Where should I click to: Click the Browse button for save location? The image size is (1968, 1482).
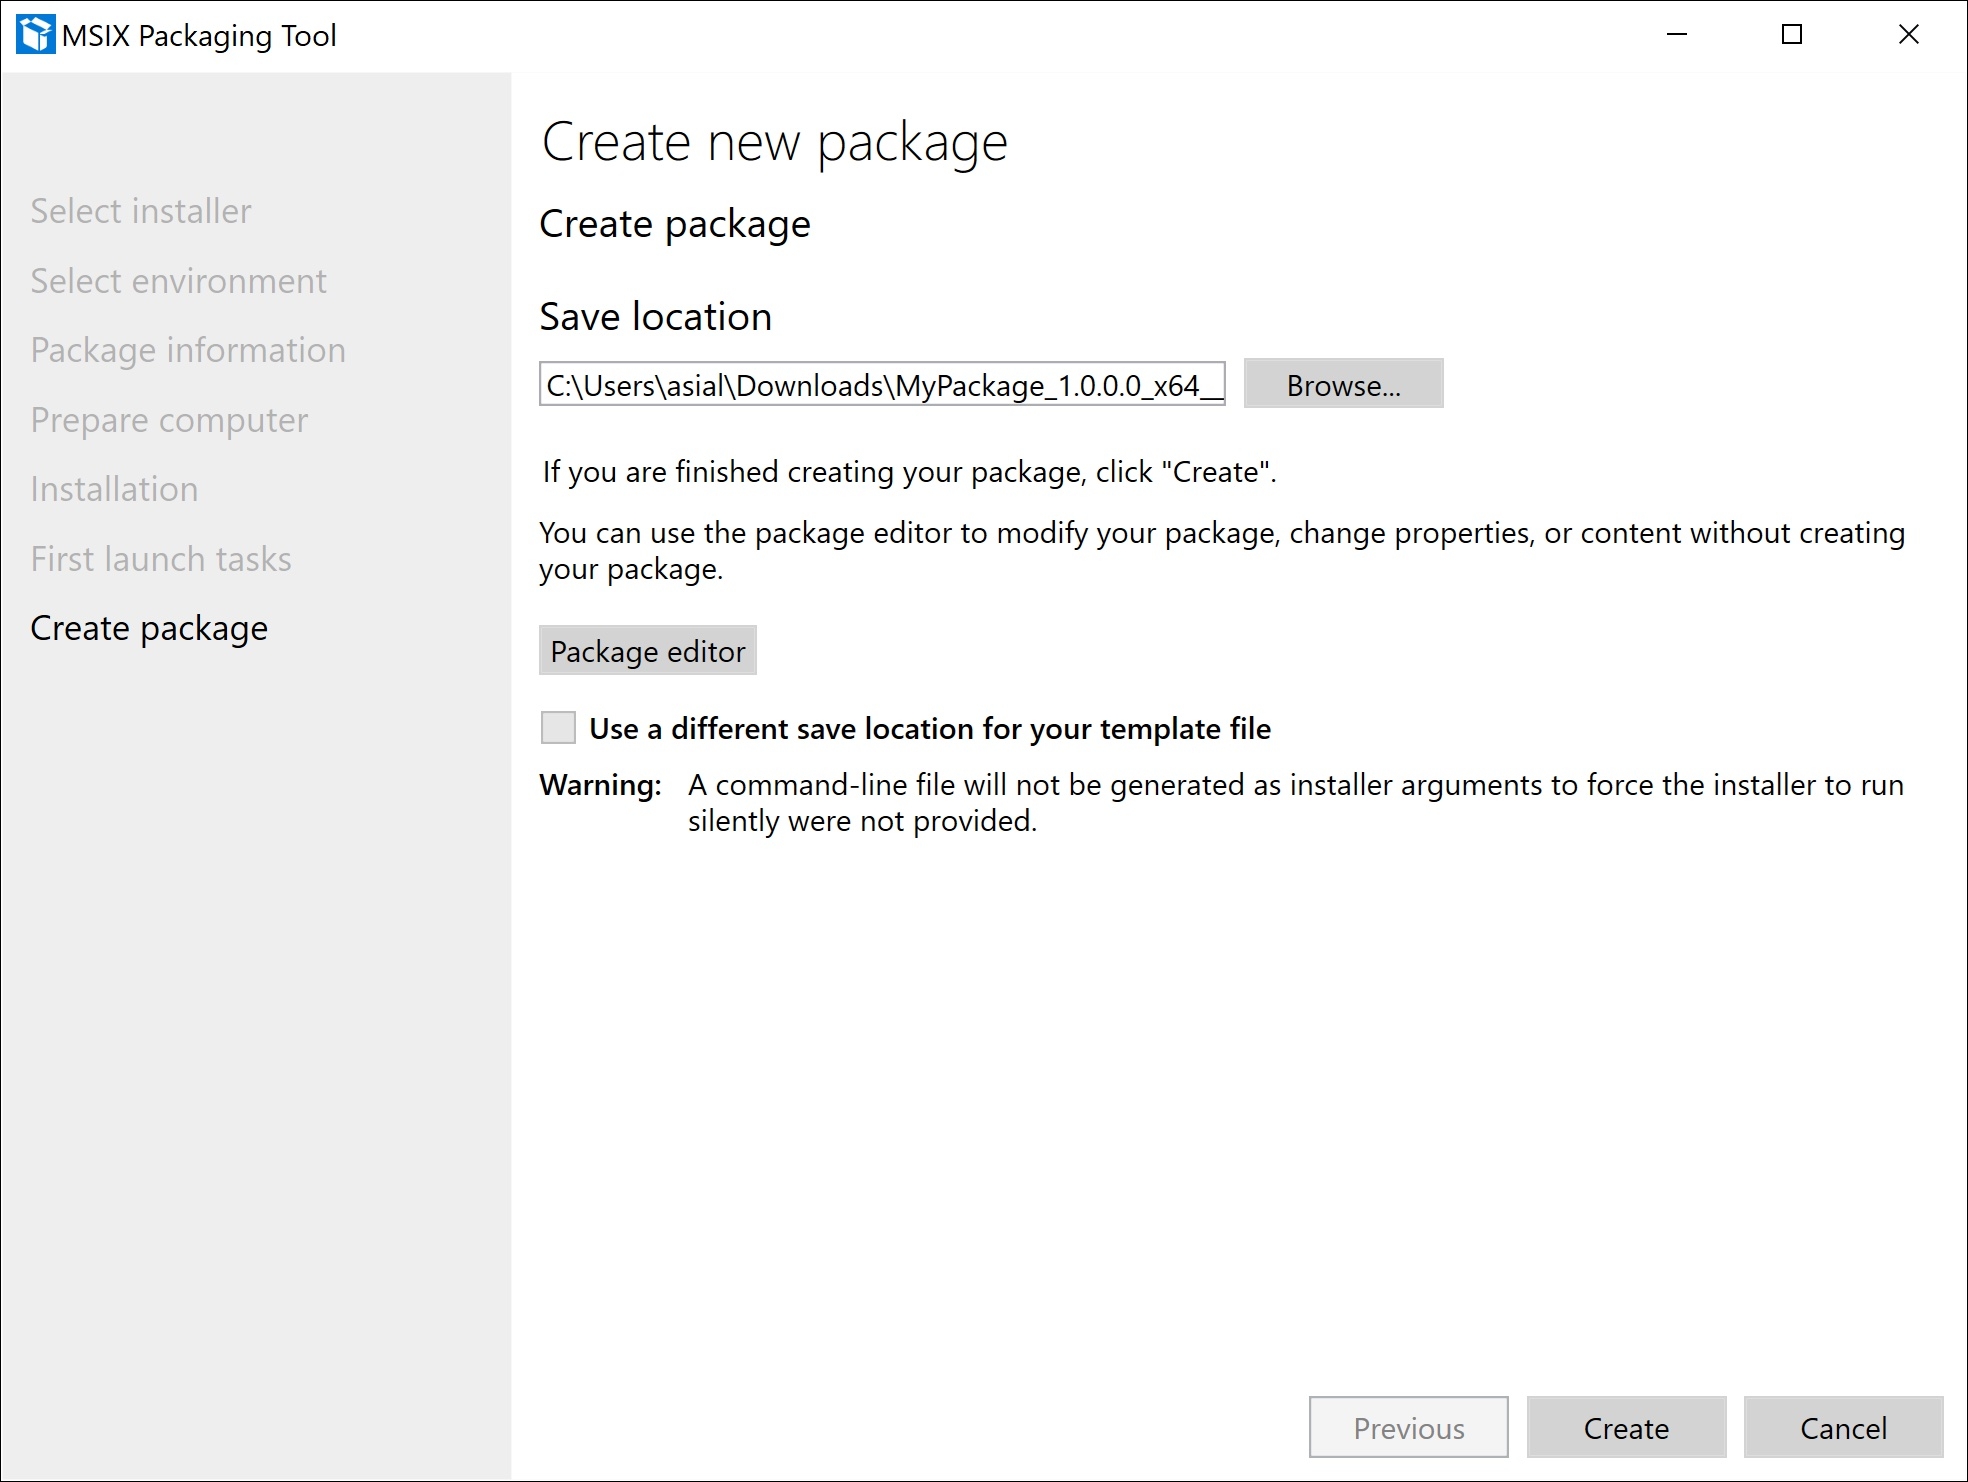(x=1343, y=385)
